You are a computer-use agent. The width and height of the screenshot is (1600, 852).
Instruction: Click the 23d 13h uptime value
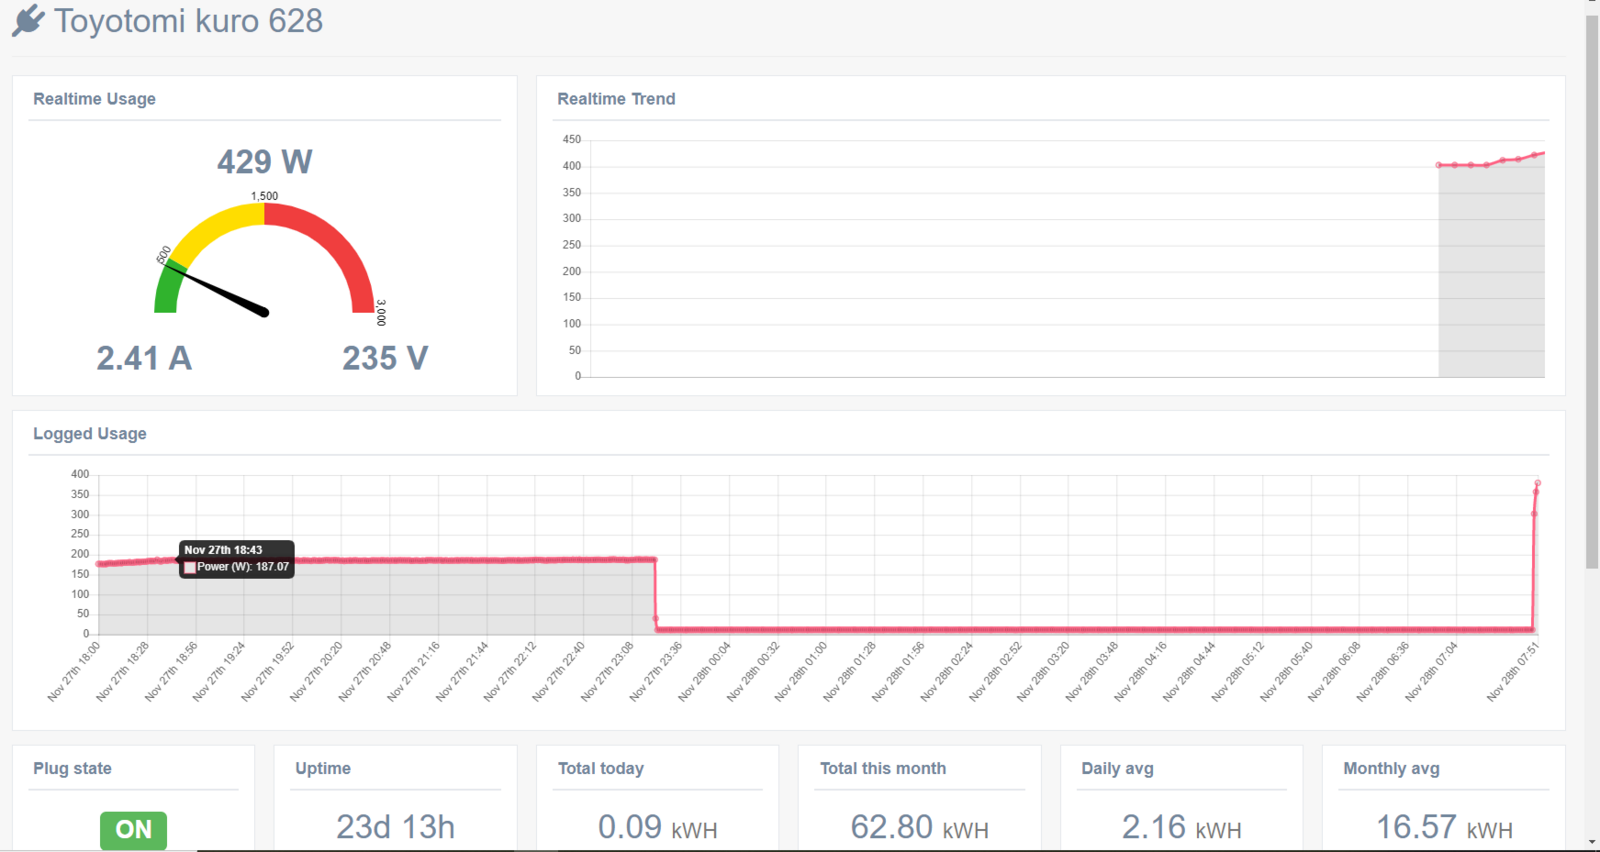(395, 827)
